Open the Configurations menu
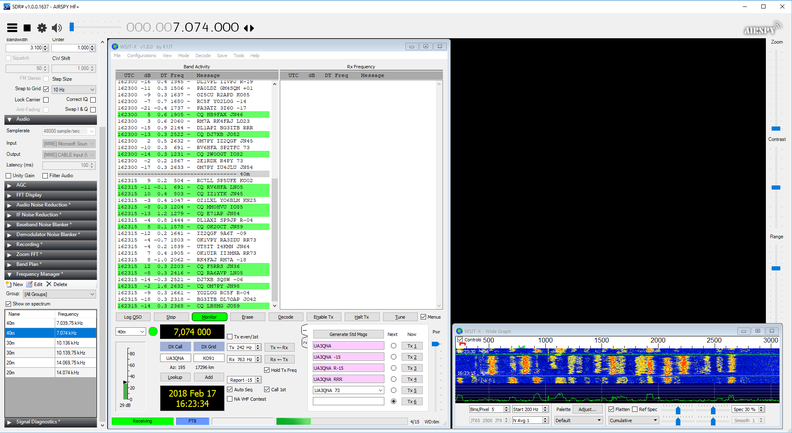792x433 pixels. click(x=142, y=56)
